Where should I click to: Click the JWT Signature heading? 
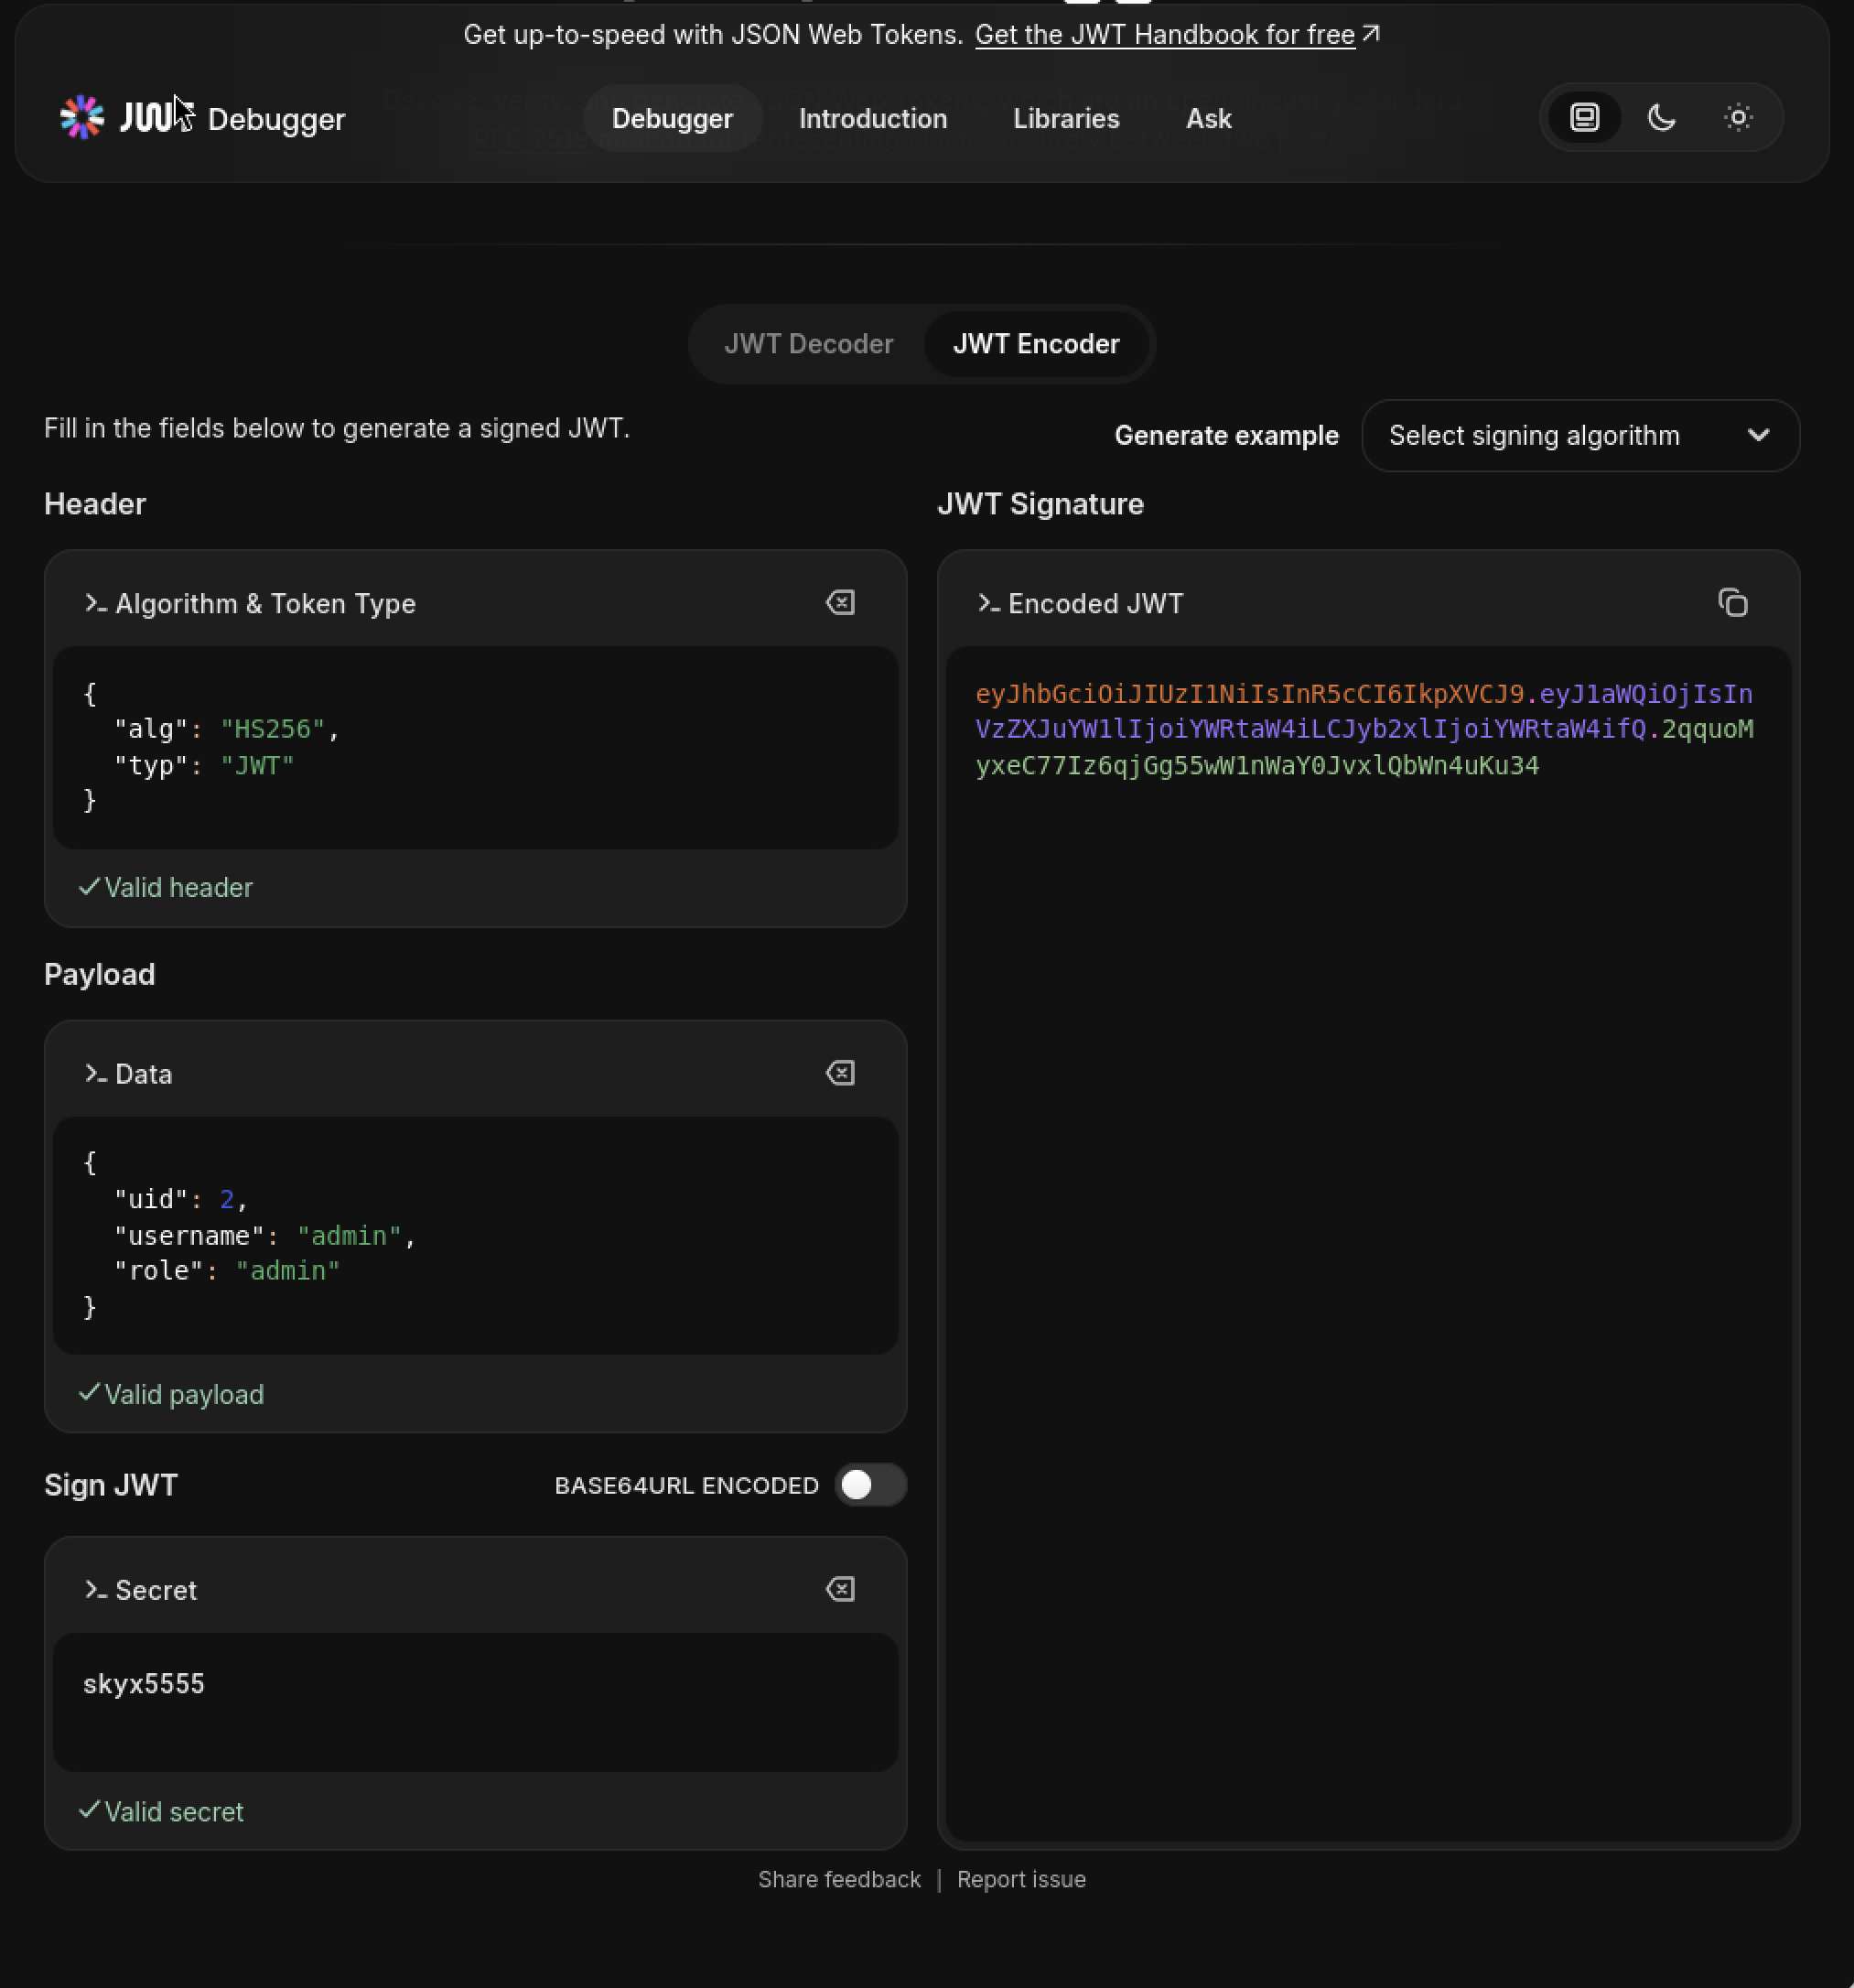click(1040, 504)
